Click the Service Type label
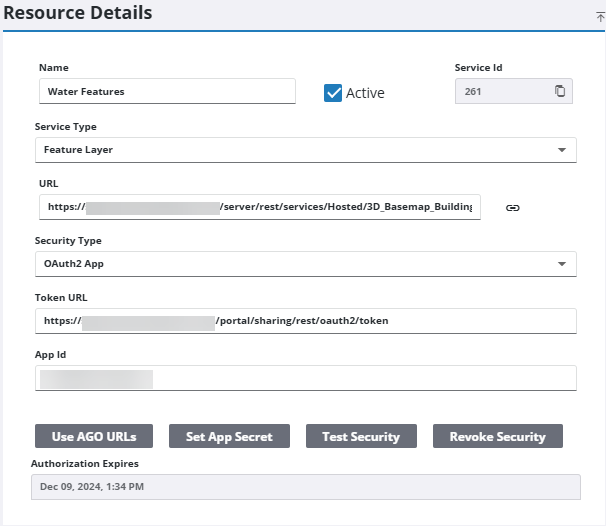606x526 pixels. click(66, 127)
